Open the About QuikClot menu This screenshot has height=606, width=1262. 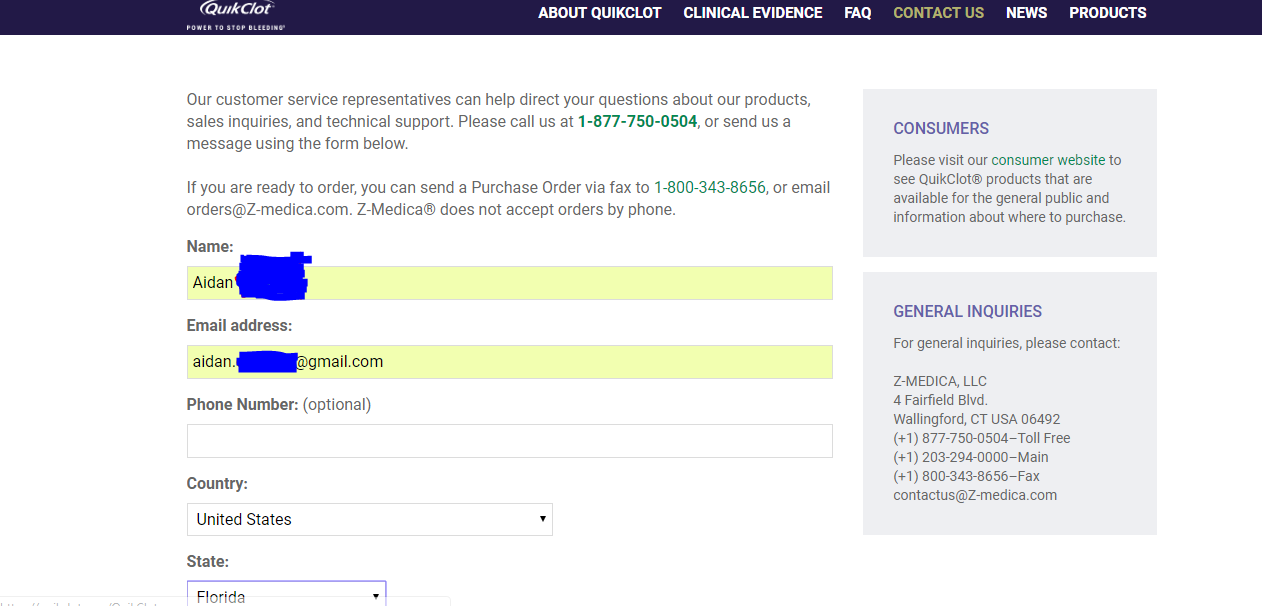(x=600, y=13)
